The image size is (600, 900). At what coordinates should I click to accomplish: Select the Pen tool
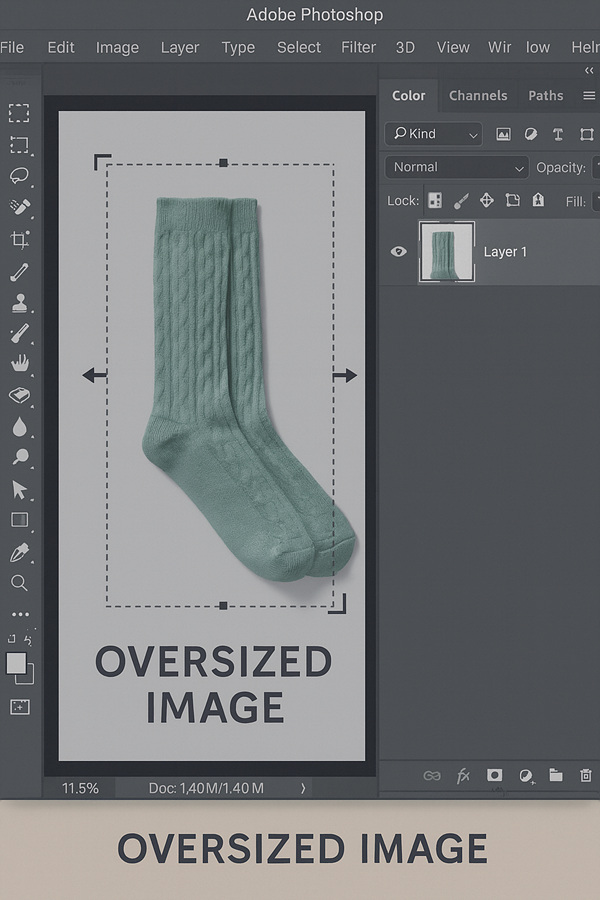[x=20, y=553]
